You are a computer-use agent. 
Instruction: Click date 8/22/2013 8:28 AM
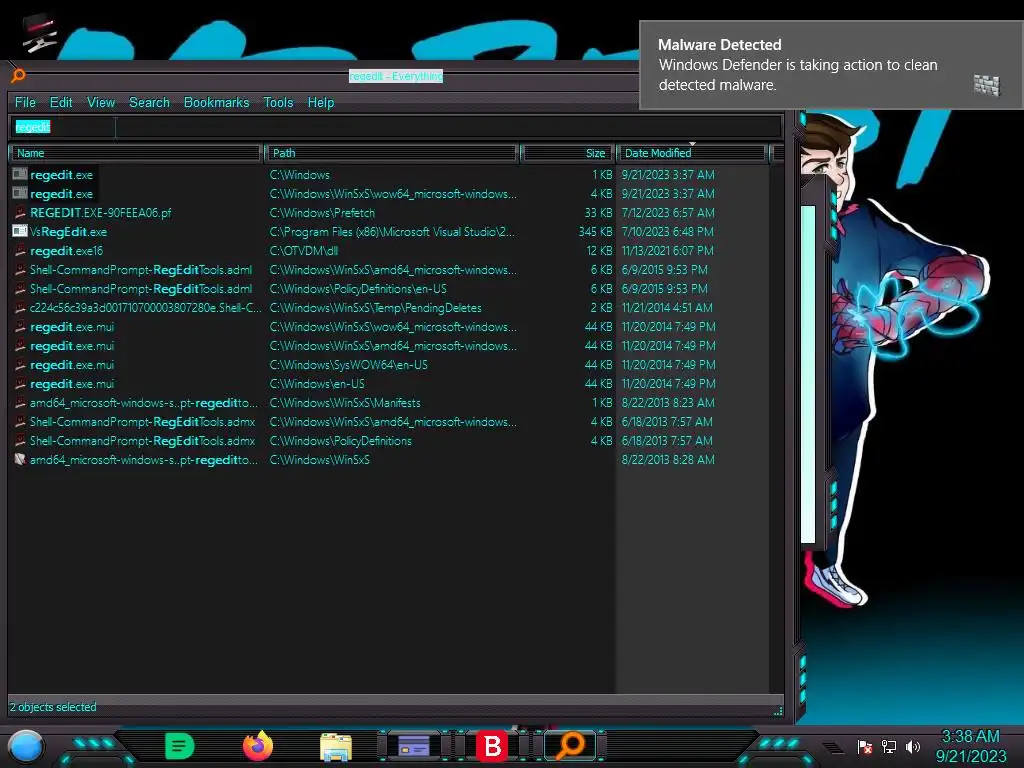click(667, 460)
